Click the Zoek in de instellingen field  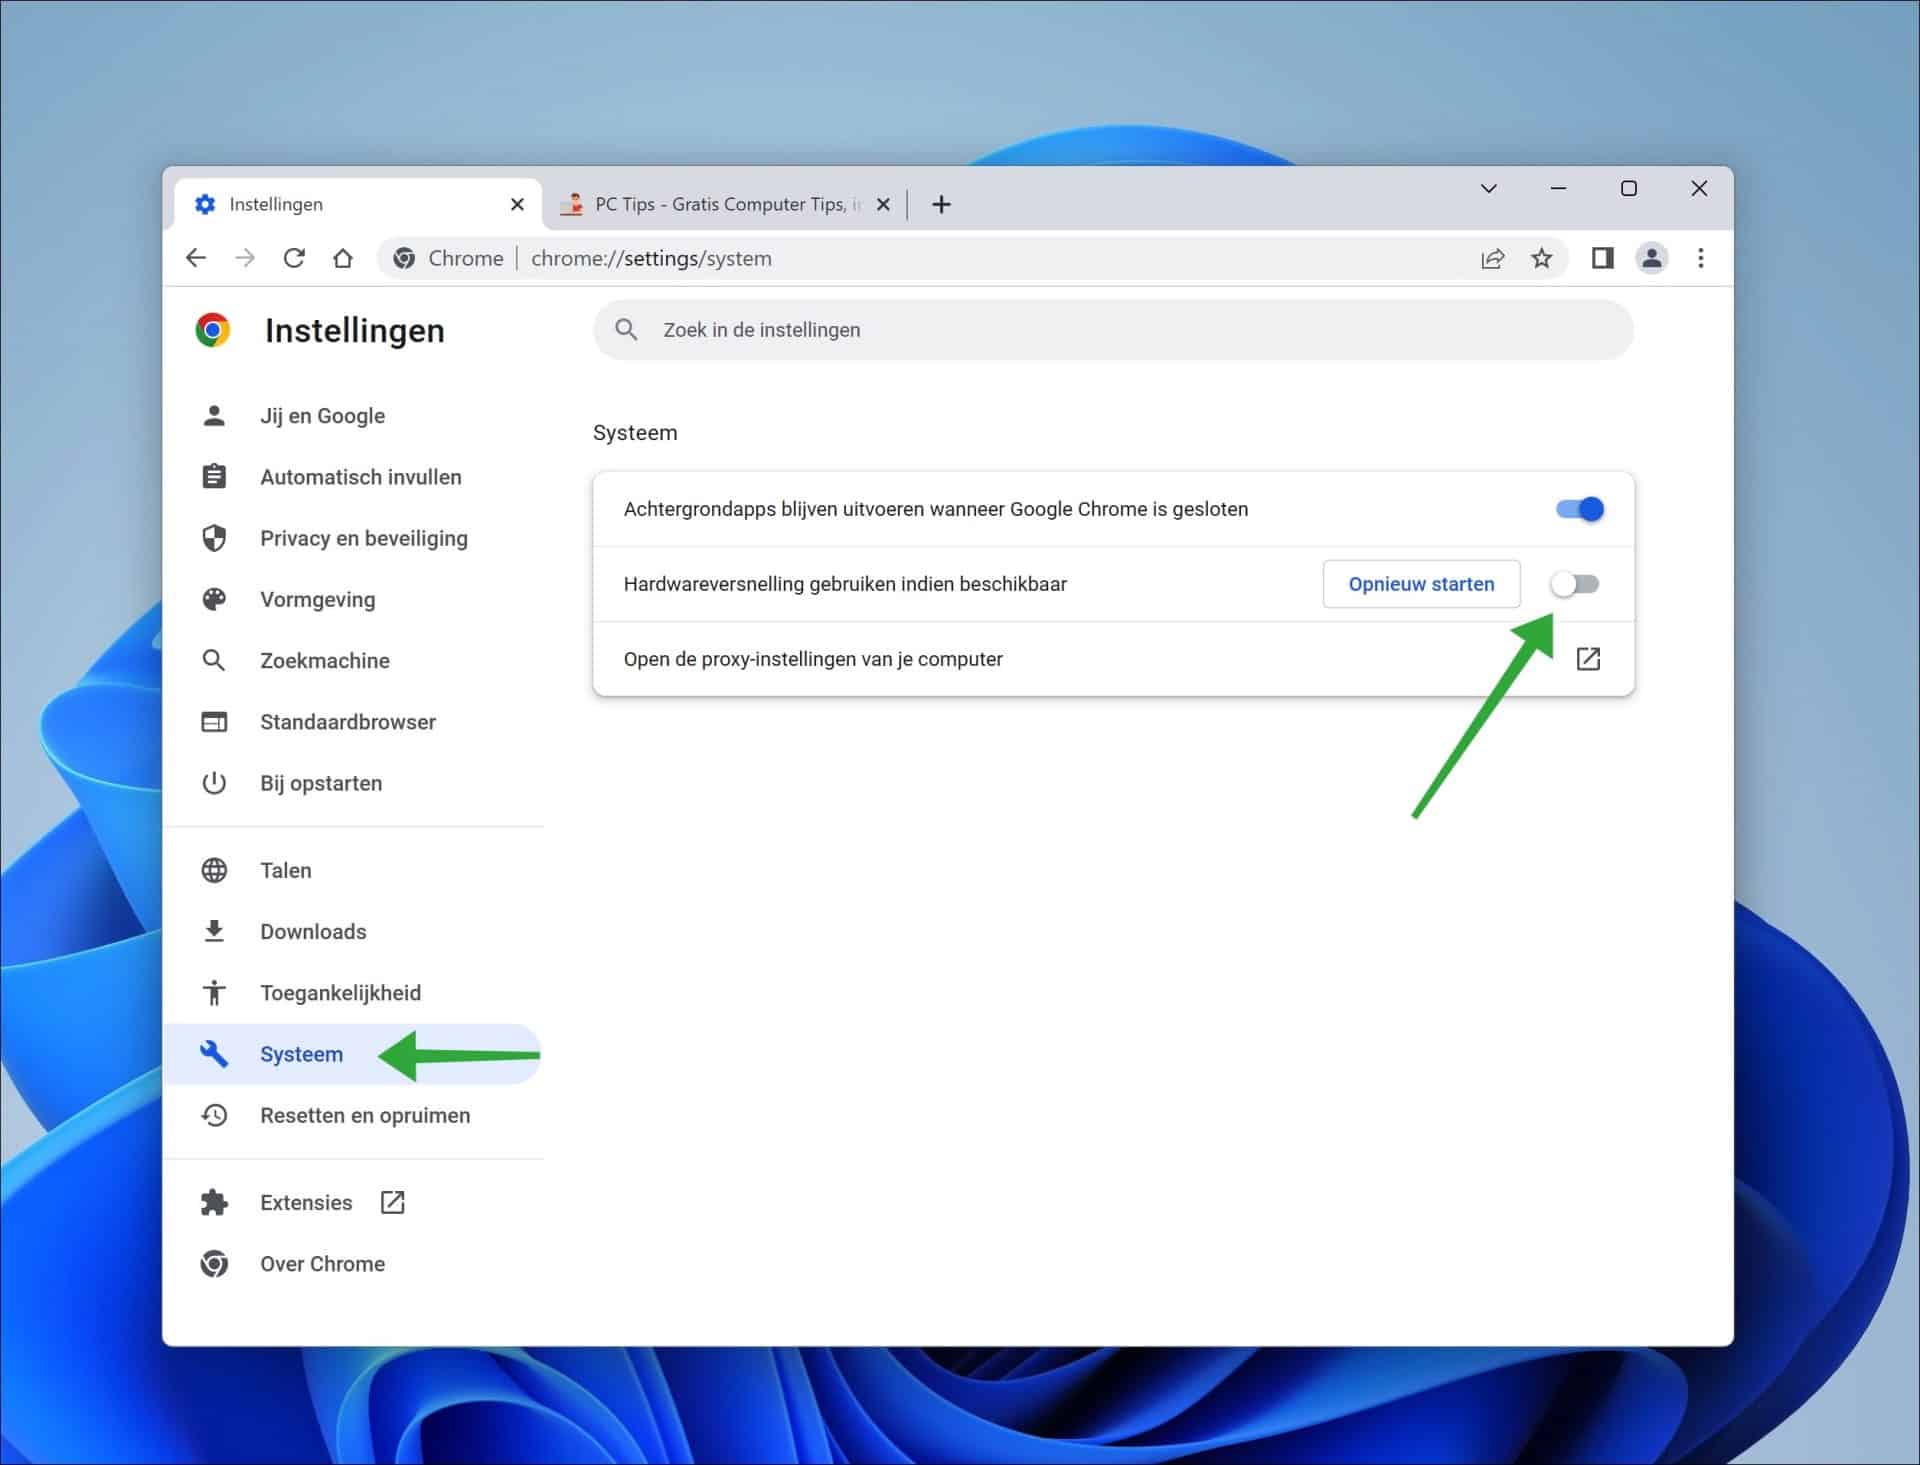pos(1112,330)
